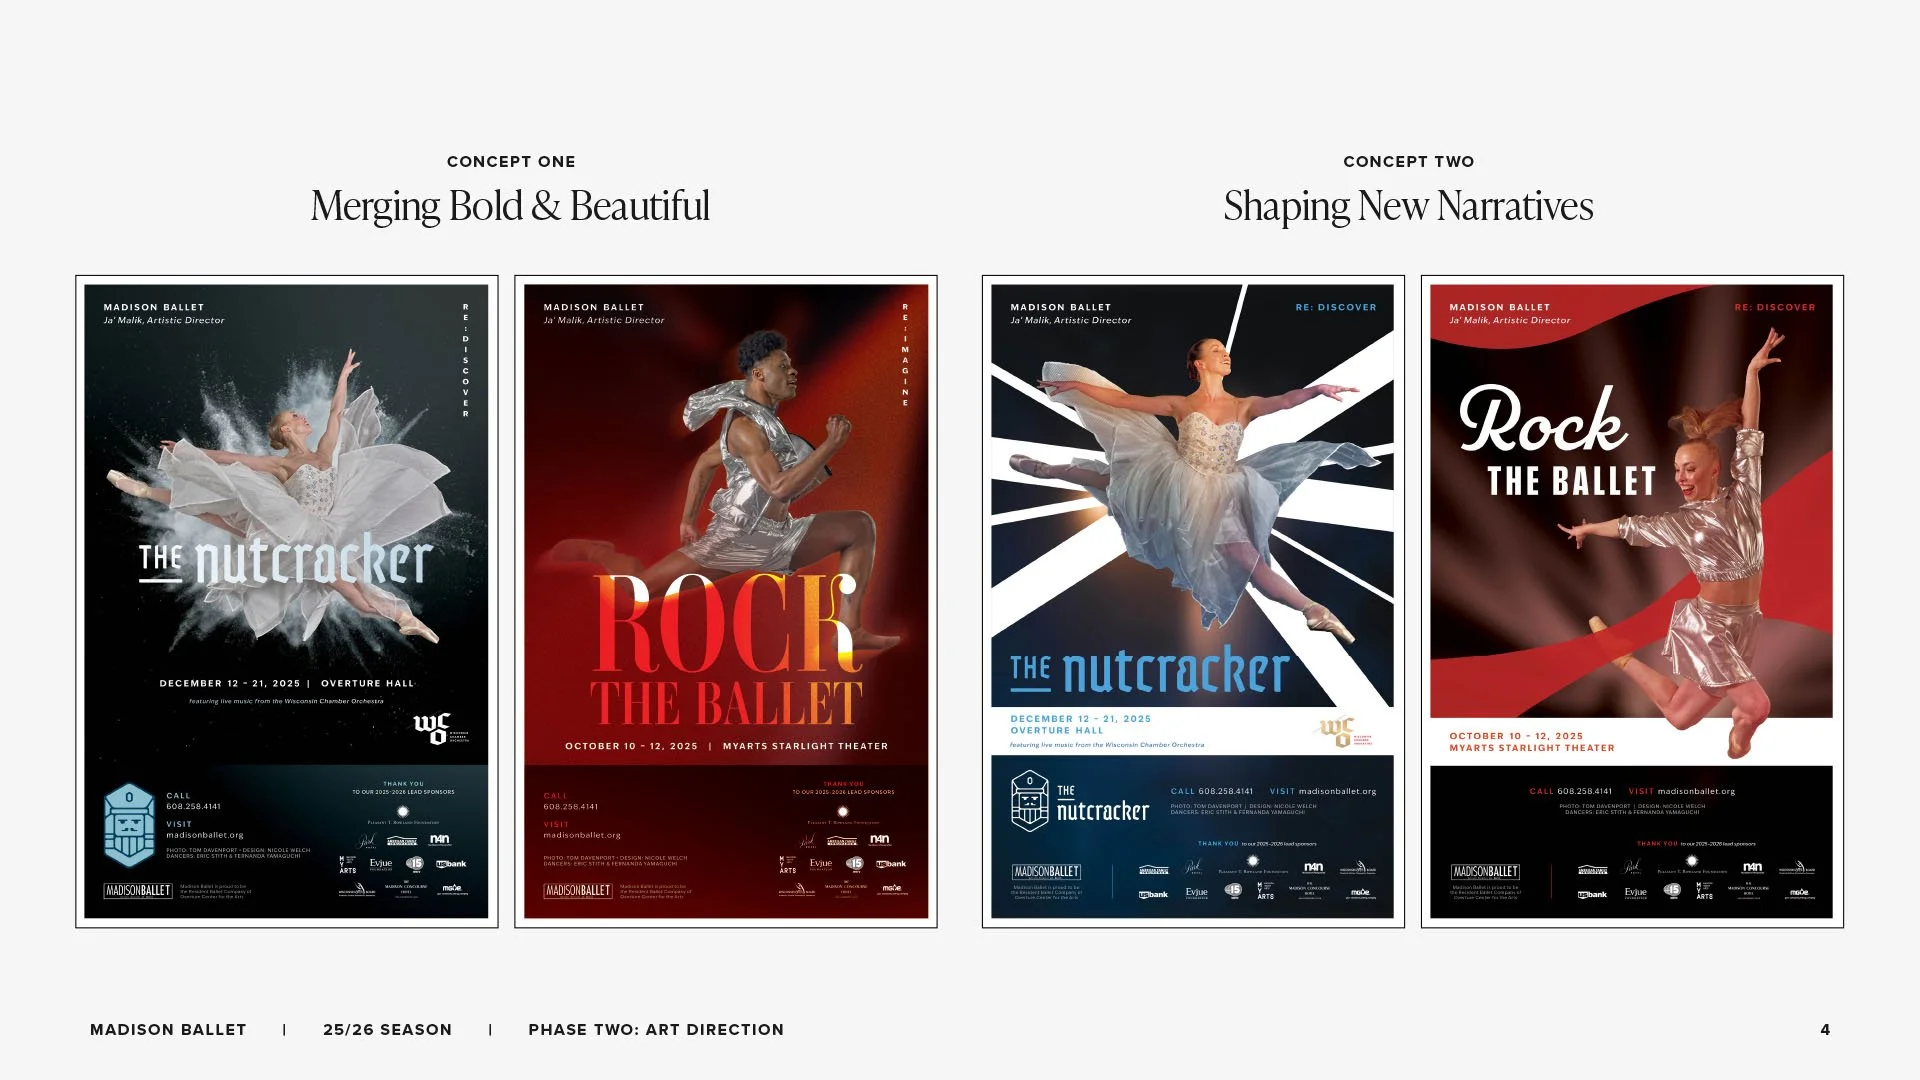Click '25/26 SEASON' in the slide footer
The height and width of the screenshot is (1080, 1920).
(x=387, y=1030)
